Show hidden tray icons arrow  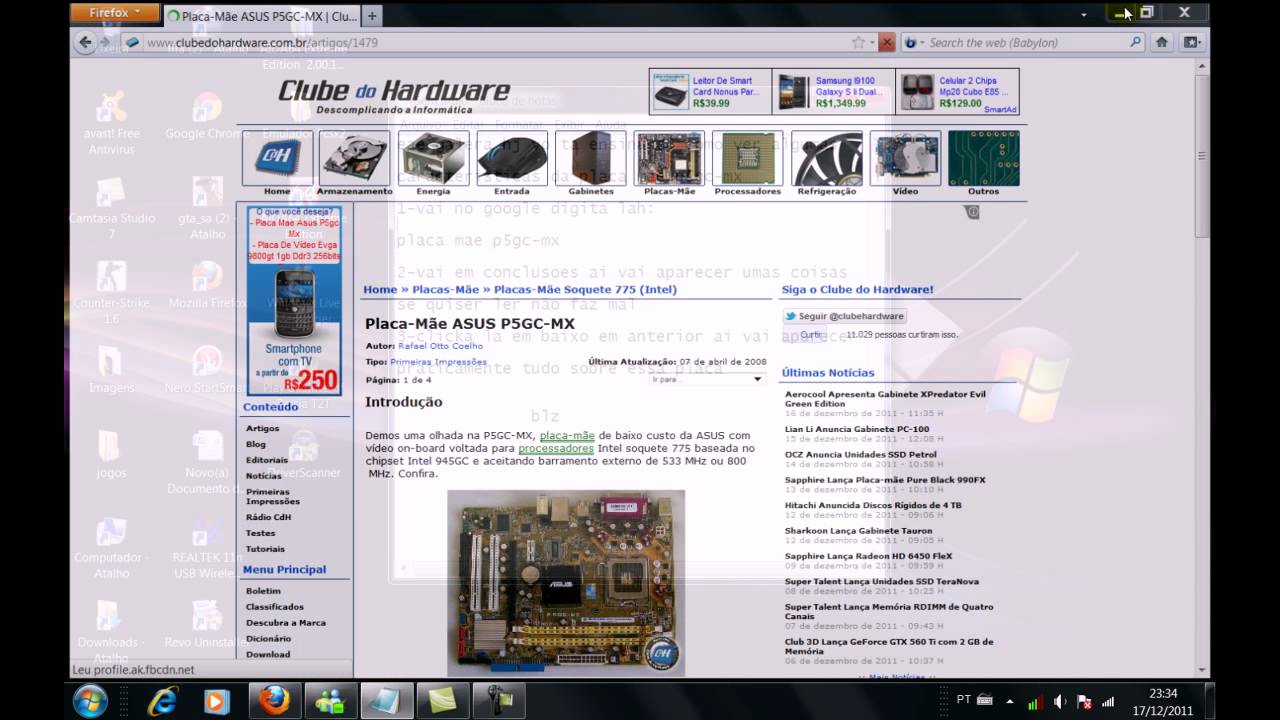(1009, 701)
